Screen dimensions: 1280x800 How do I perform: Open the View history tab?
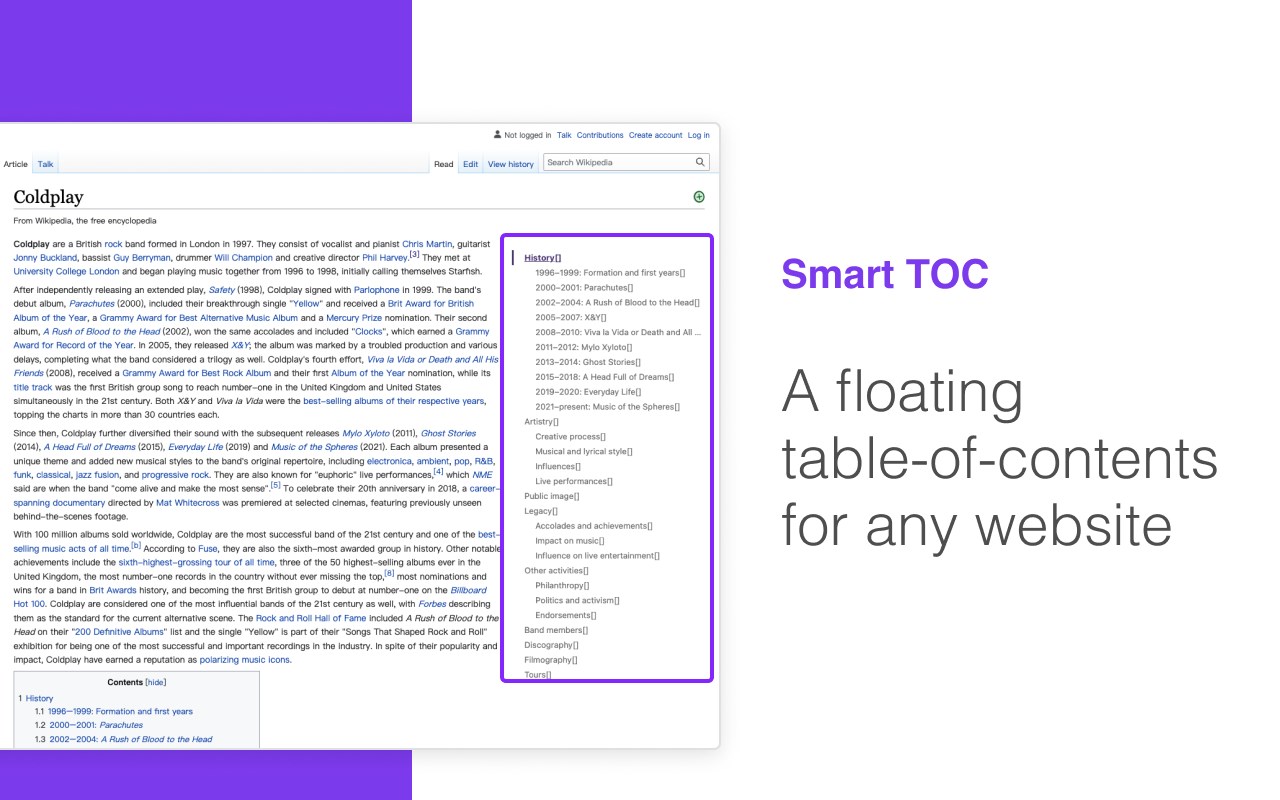coord(511,164)
